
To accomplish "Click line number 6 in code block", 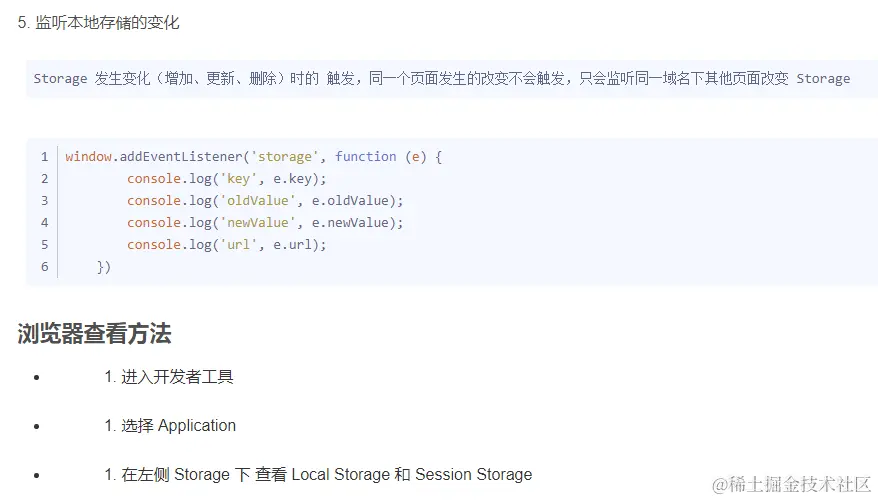I will (x=44, y=267).
